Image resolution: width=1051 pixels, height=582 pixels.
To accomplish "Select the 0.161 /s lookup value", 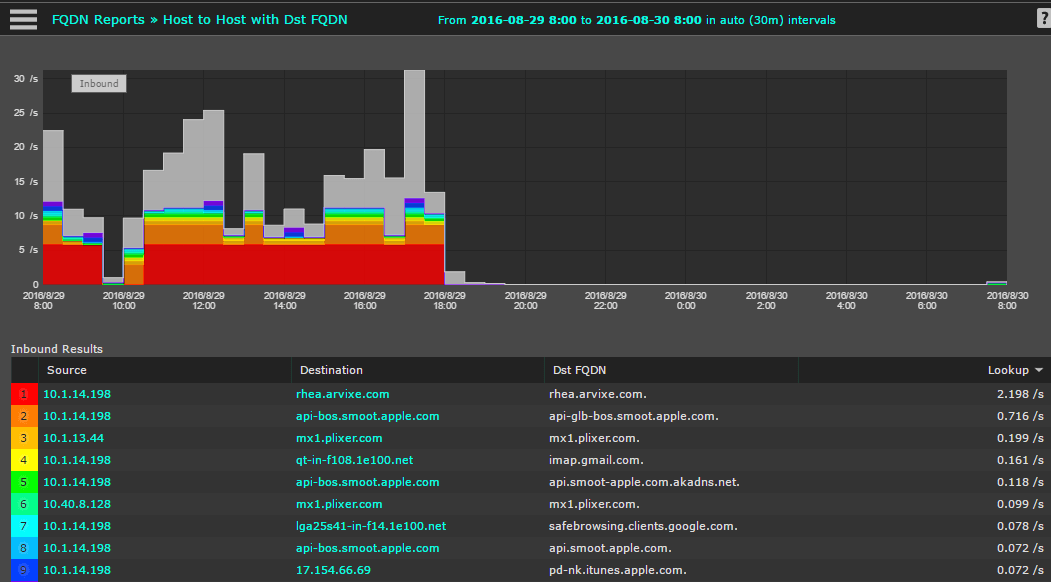I will [x=1021, y=460].
